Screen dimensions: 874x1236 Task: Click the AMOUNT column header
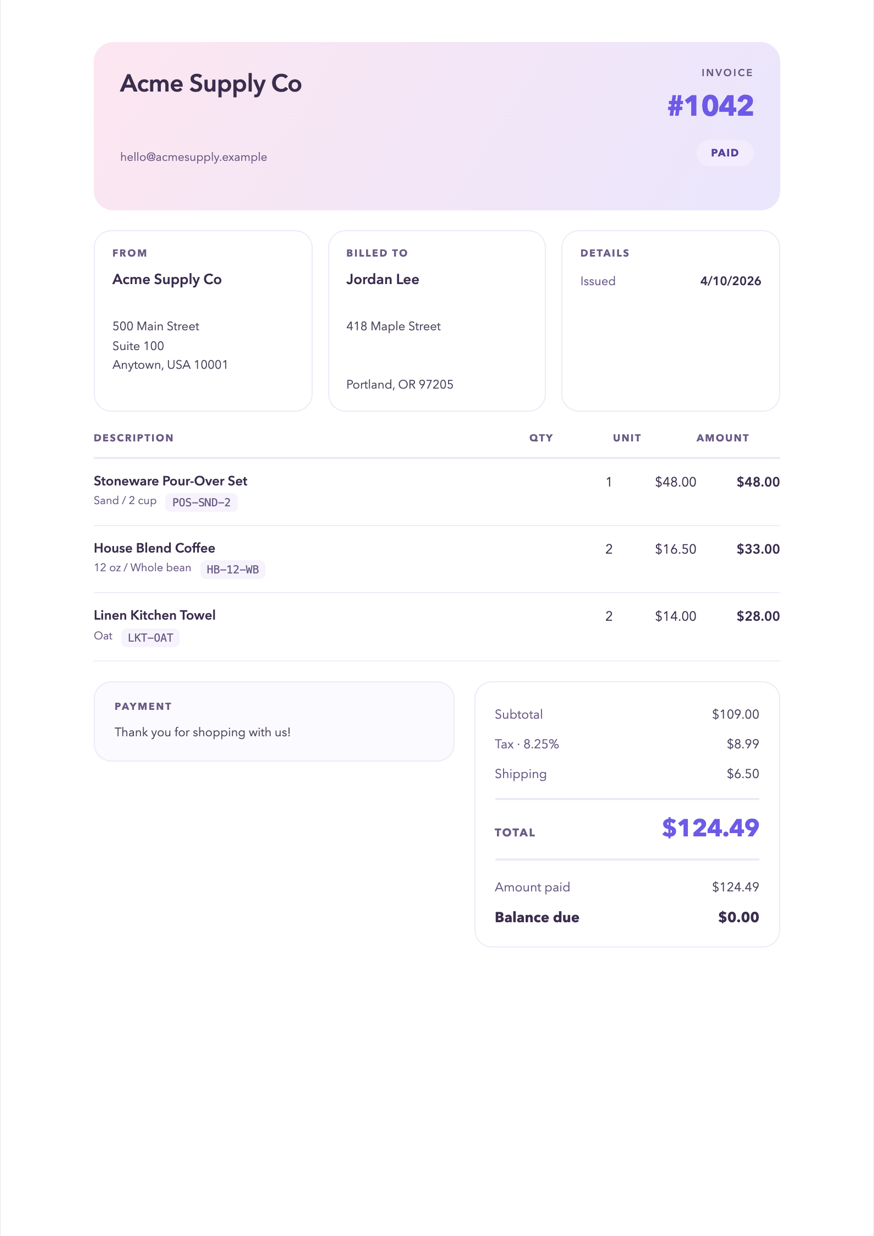point(723,438)
